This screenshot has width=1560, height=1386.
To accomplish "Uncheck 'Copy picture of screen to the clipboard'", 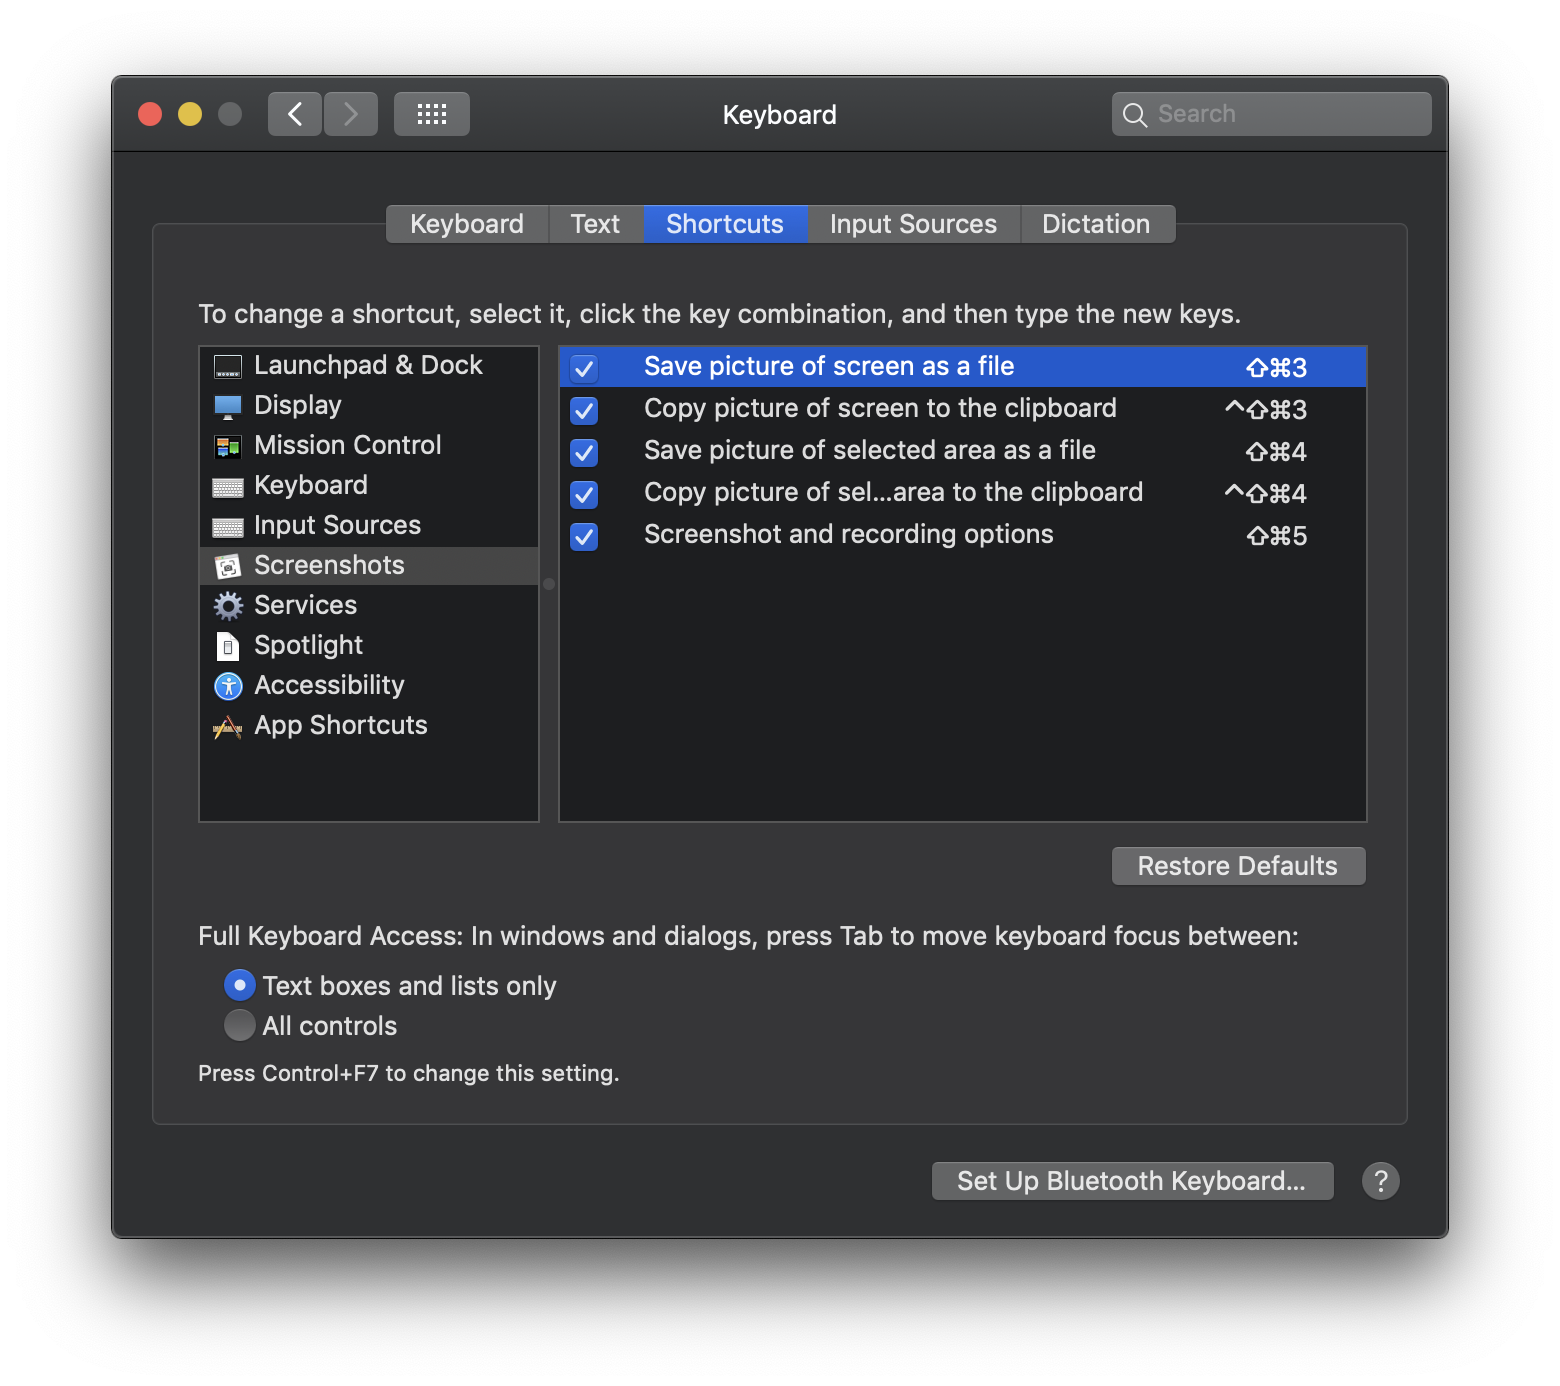I will [584, 410].
